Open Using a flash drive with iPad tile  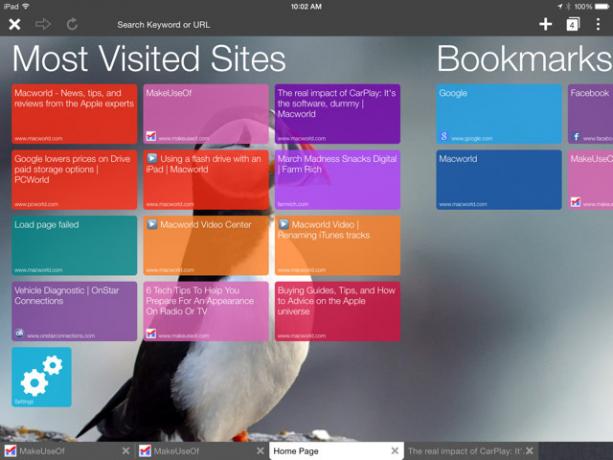(206, 180)
